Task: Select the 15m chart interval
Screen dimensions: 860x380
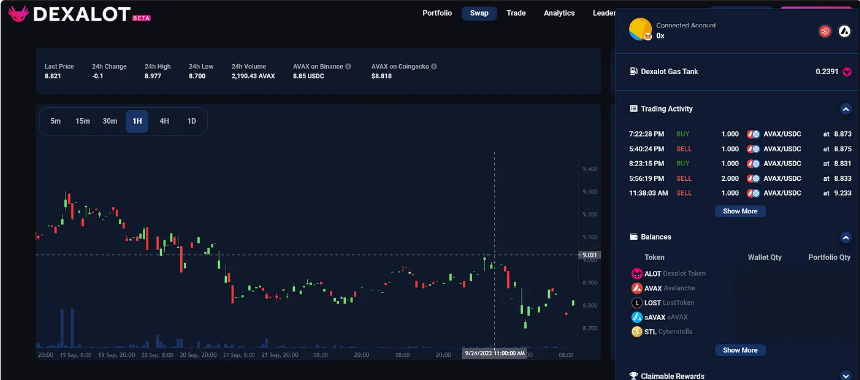Action: (82, 121)
